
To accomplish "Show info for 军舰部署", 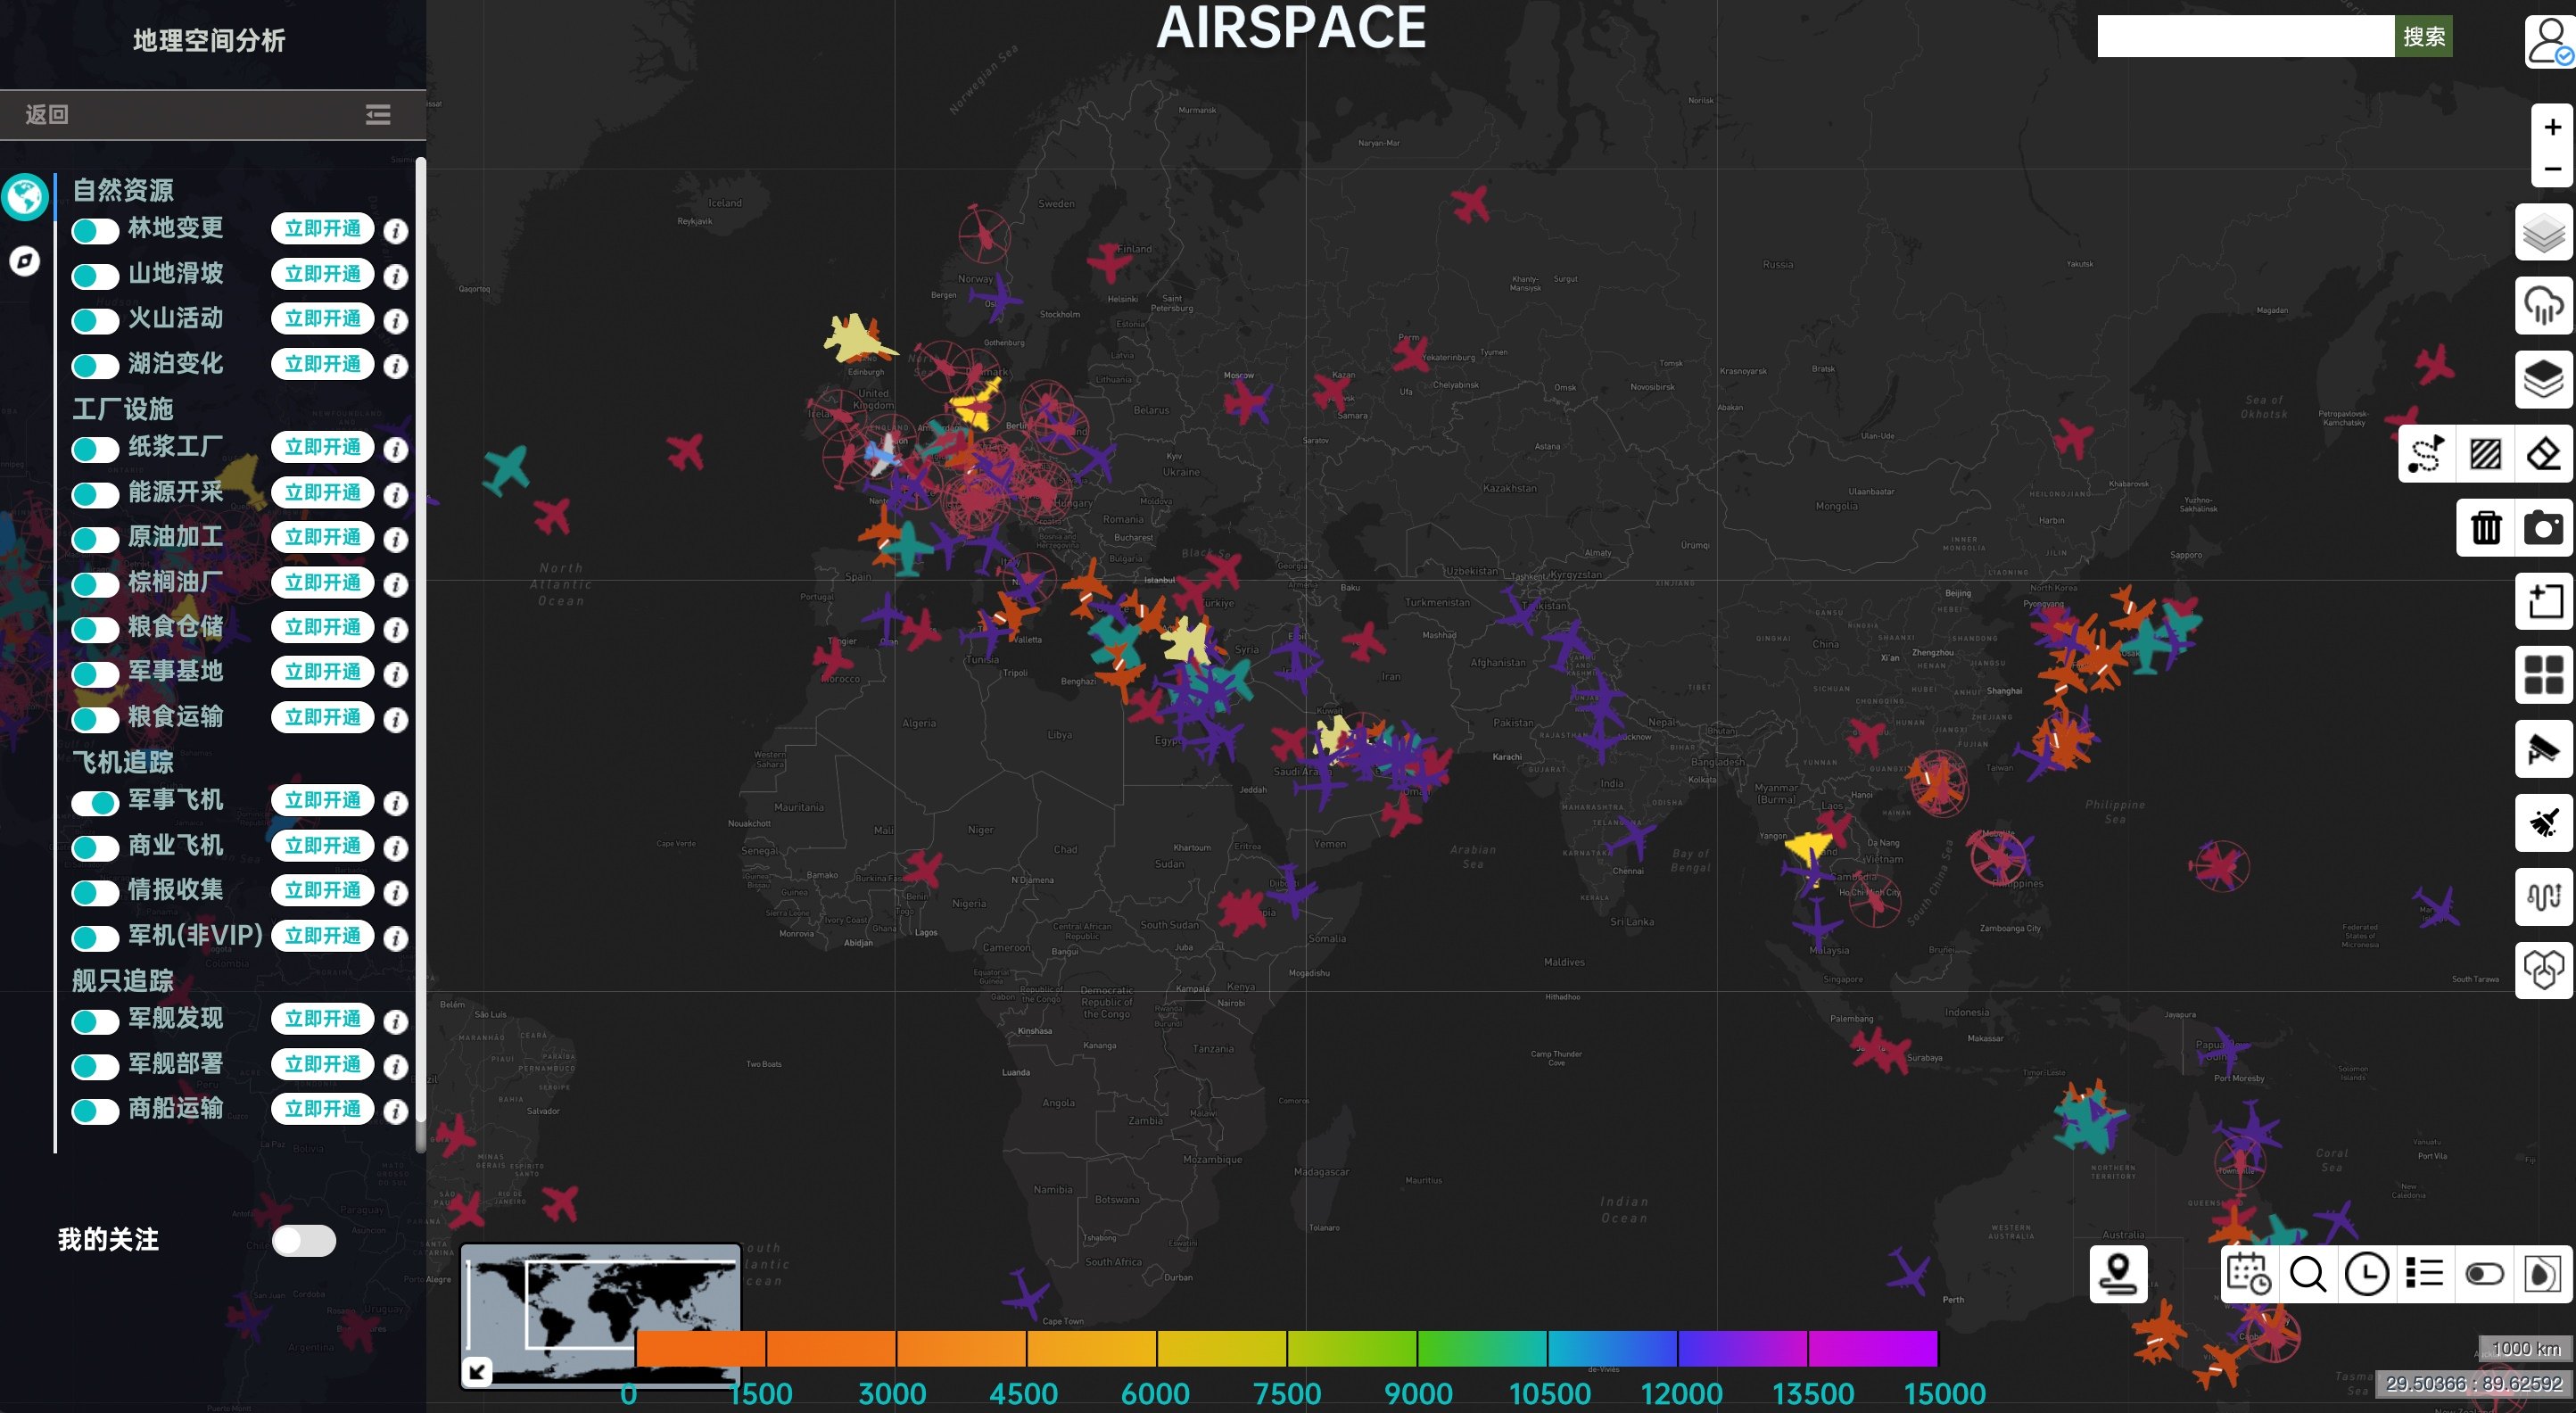I will 396,1066.
